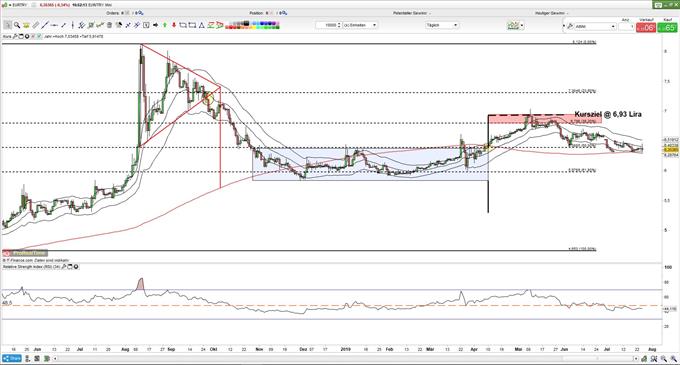680x365 pixels.
Task: Activate the zoom magnifier tool
Action: coord(17,25)
